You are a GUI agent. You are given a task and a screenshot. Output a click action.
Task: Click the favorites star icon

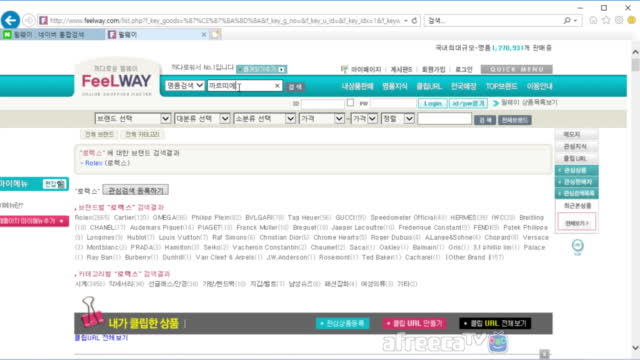tap(606, 20)
